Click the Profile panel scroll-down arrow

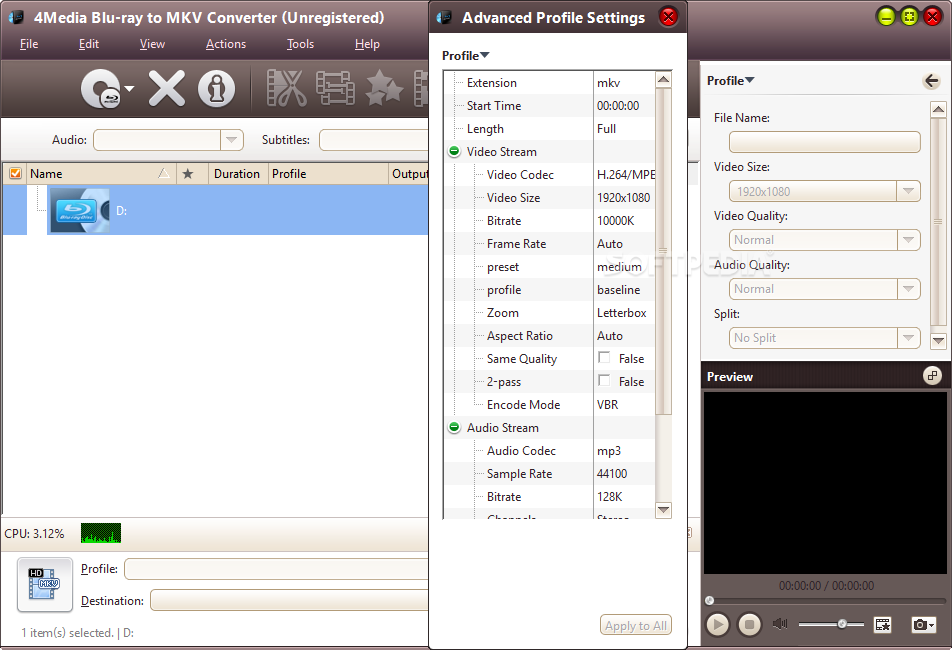938,340
